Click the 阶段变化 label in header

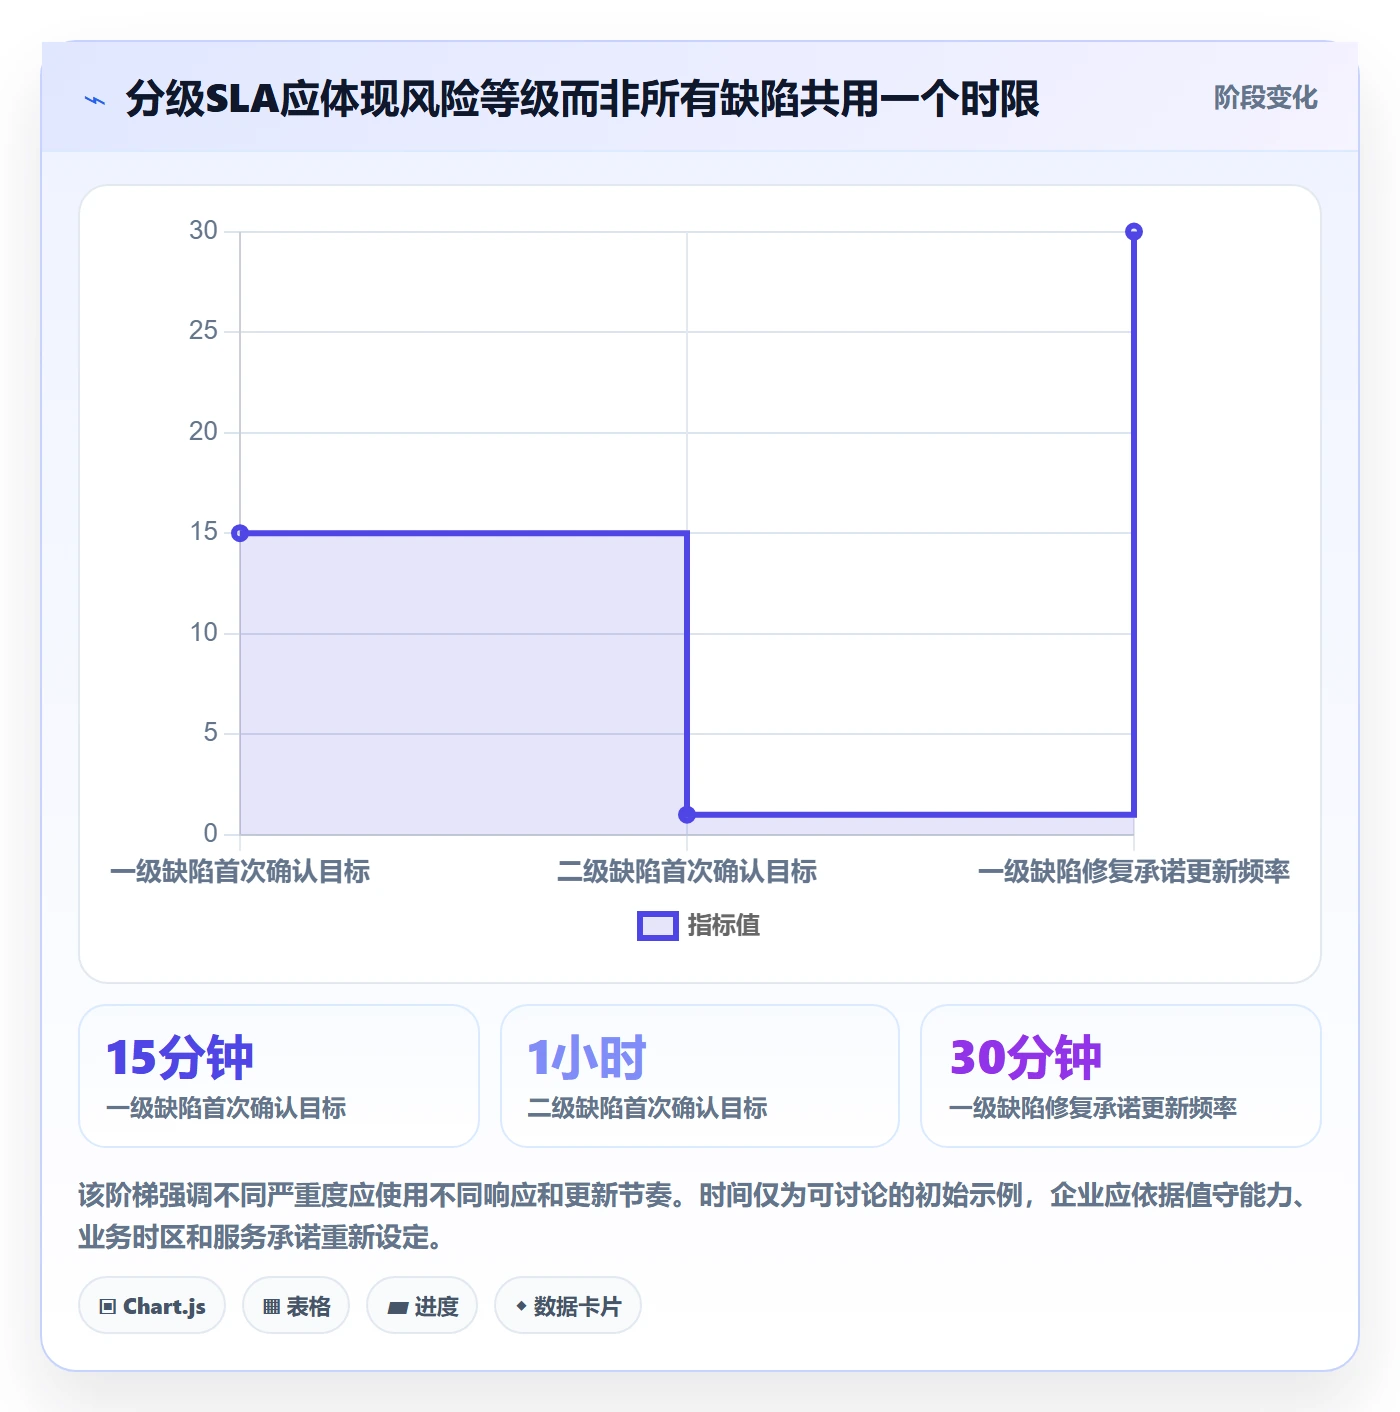point(1265,98)
